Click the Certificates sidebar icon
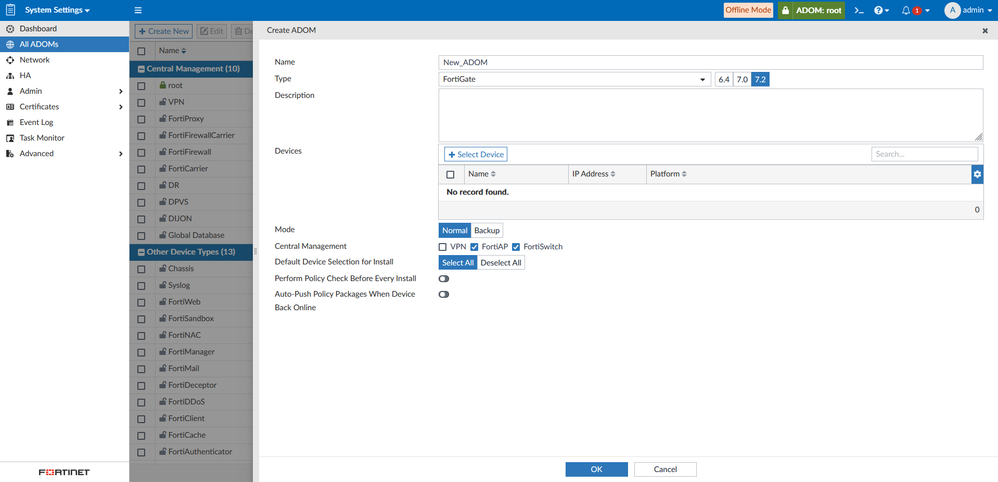Viewport: 998px width, 482px height. [10, 106]
